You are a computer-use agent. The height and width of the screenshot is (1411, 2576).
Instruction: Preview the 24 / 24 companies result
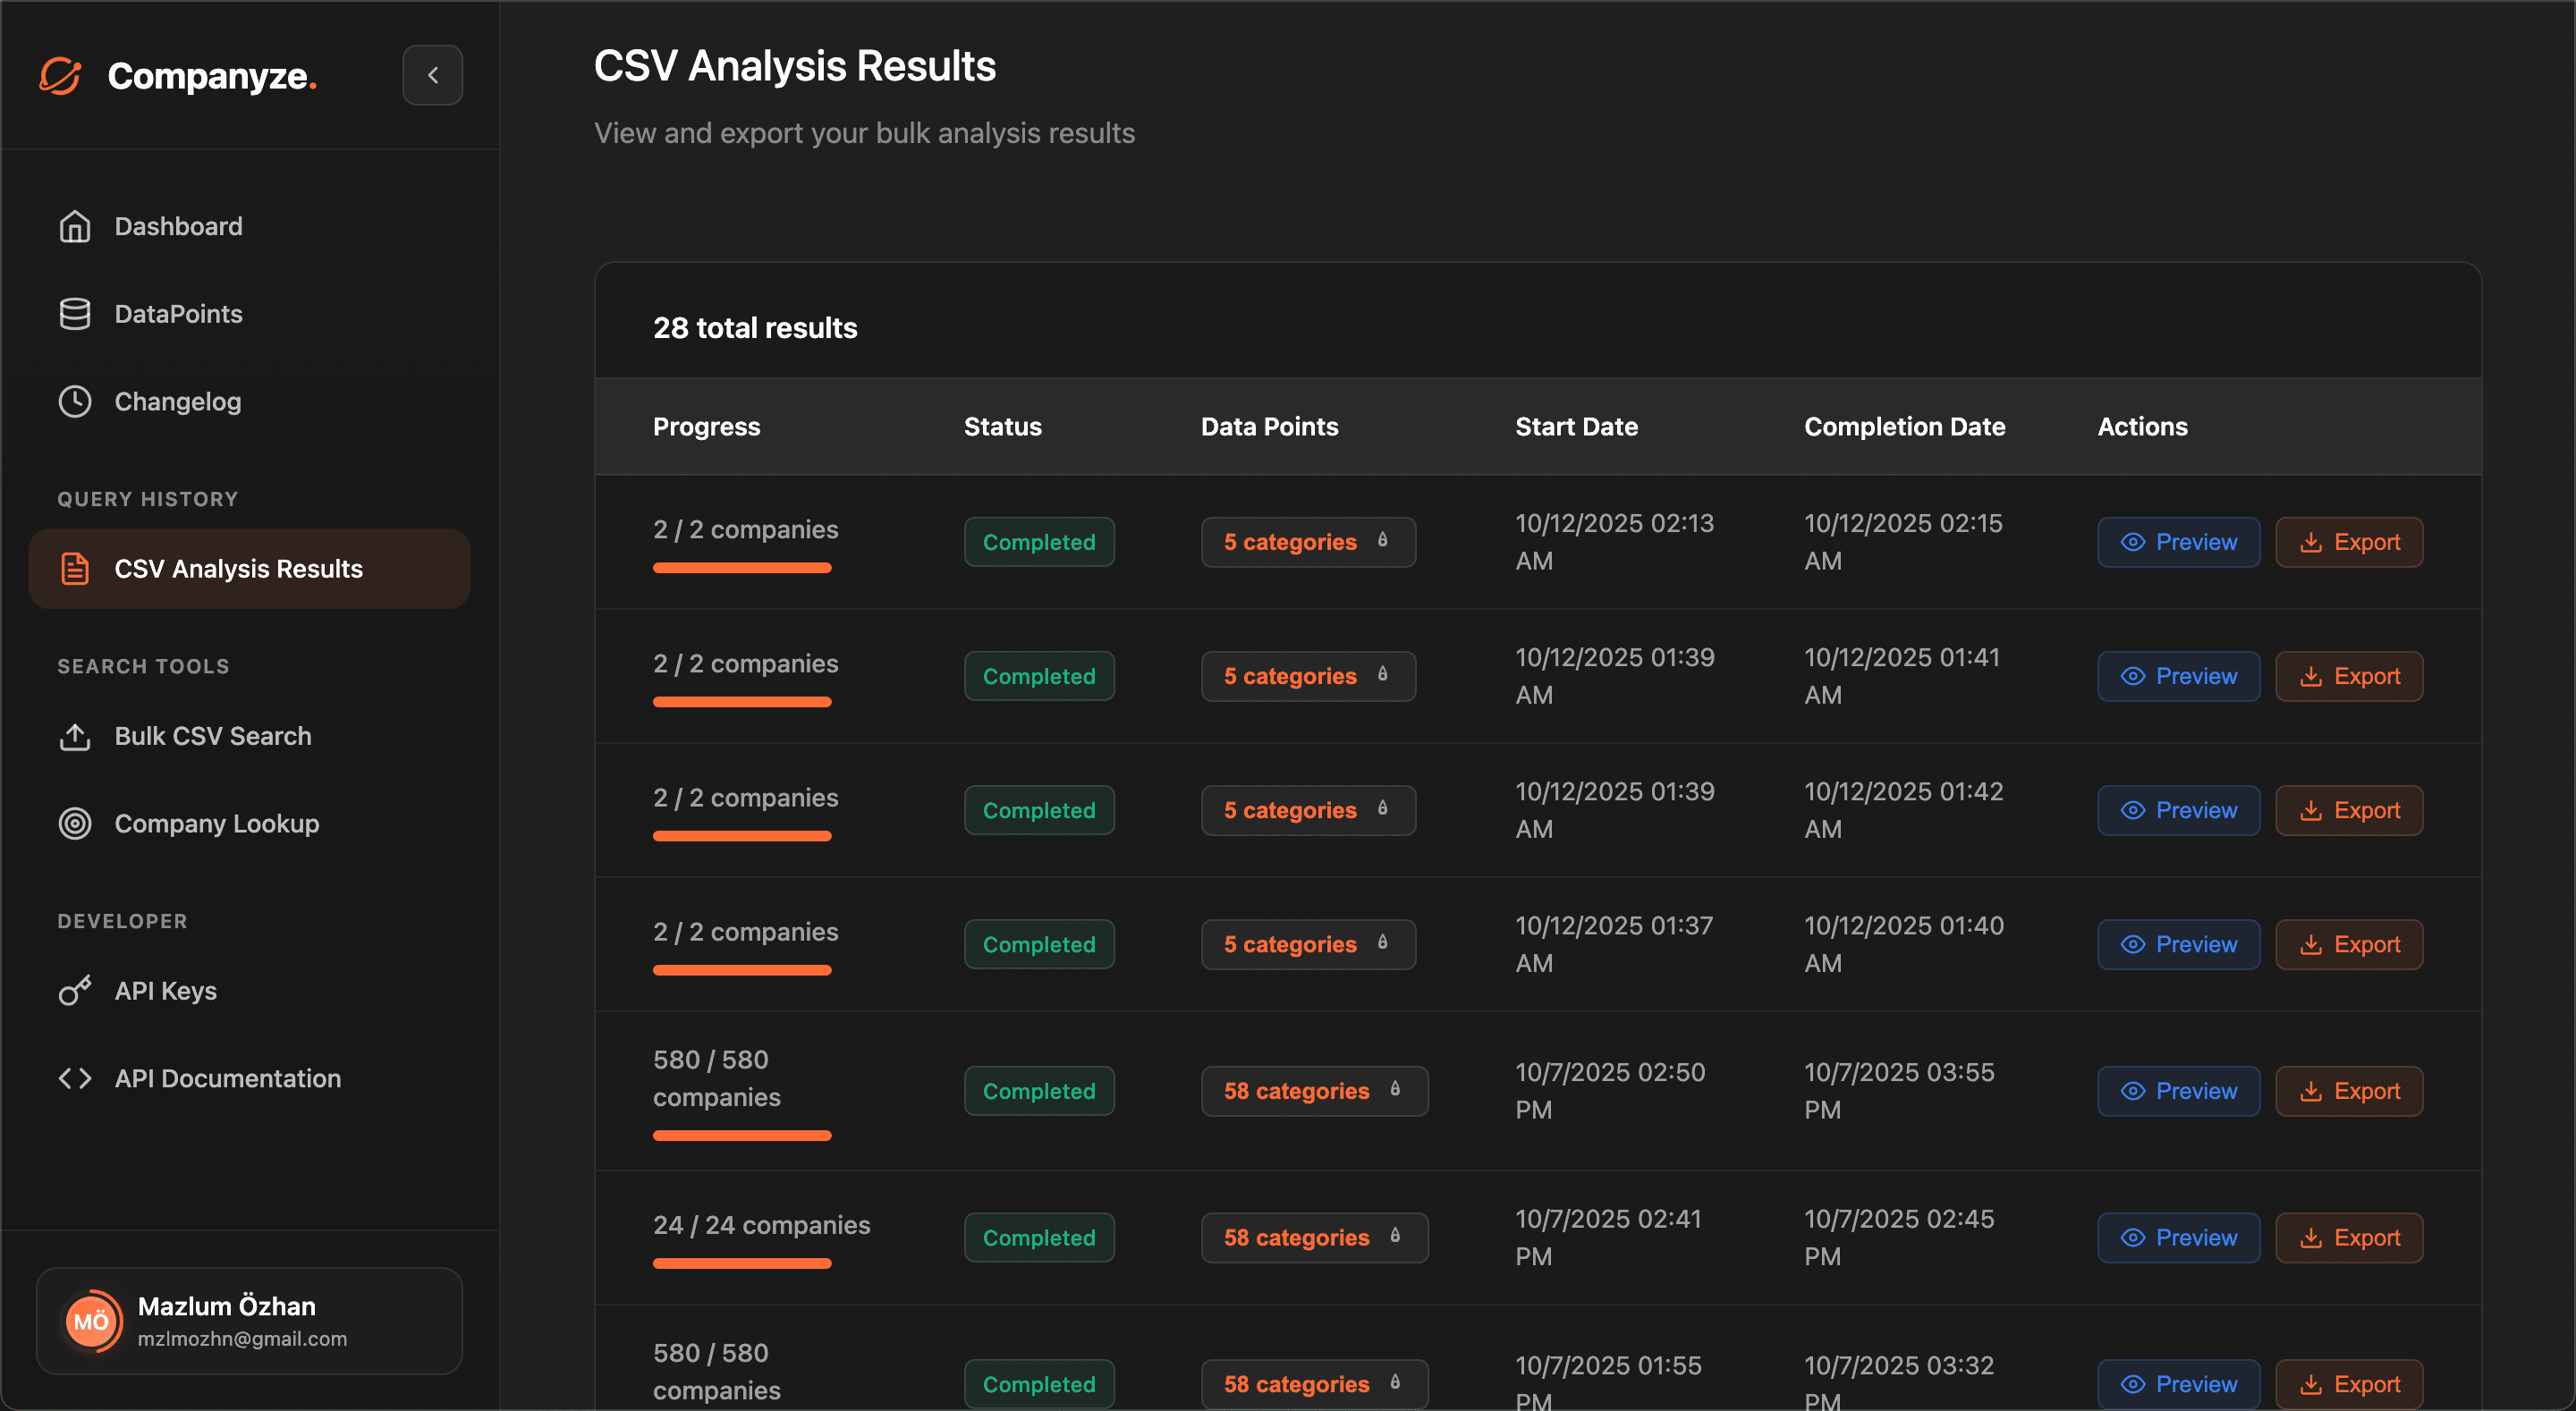2179,1237
